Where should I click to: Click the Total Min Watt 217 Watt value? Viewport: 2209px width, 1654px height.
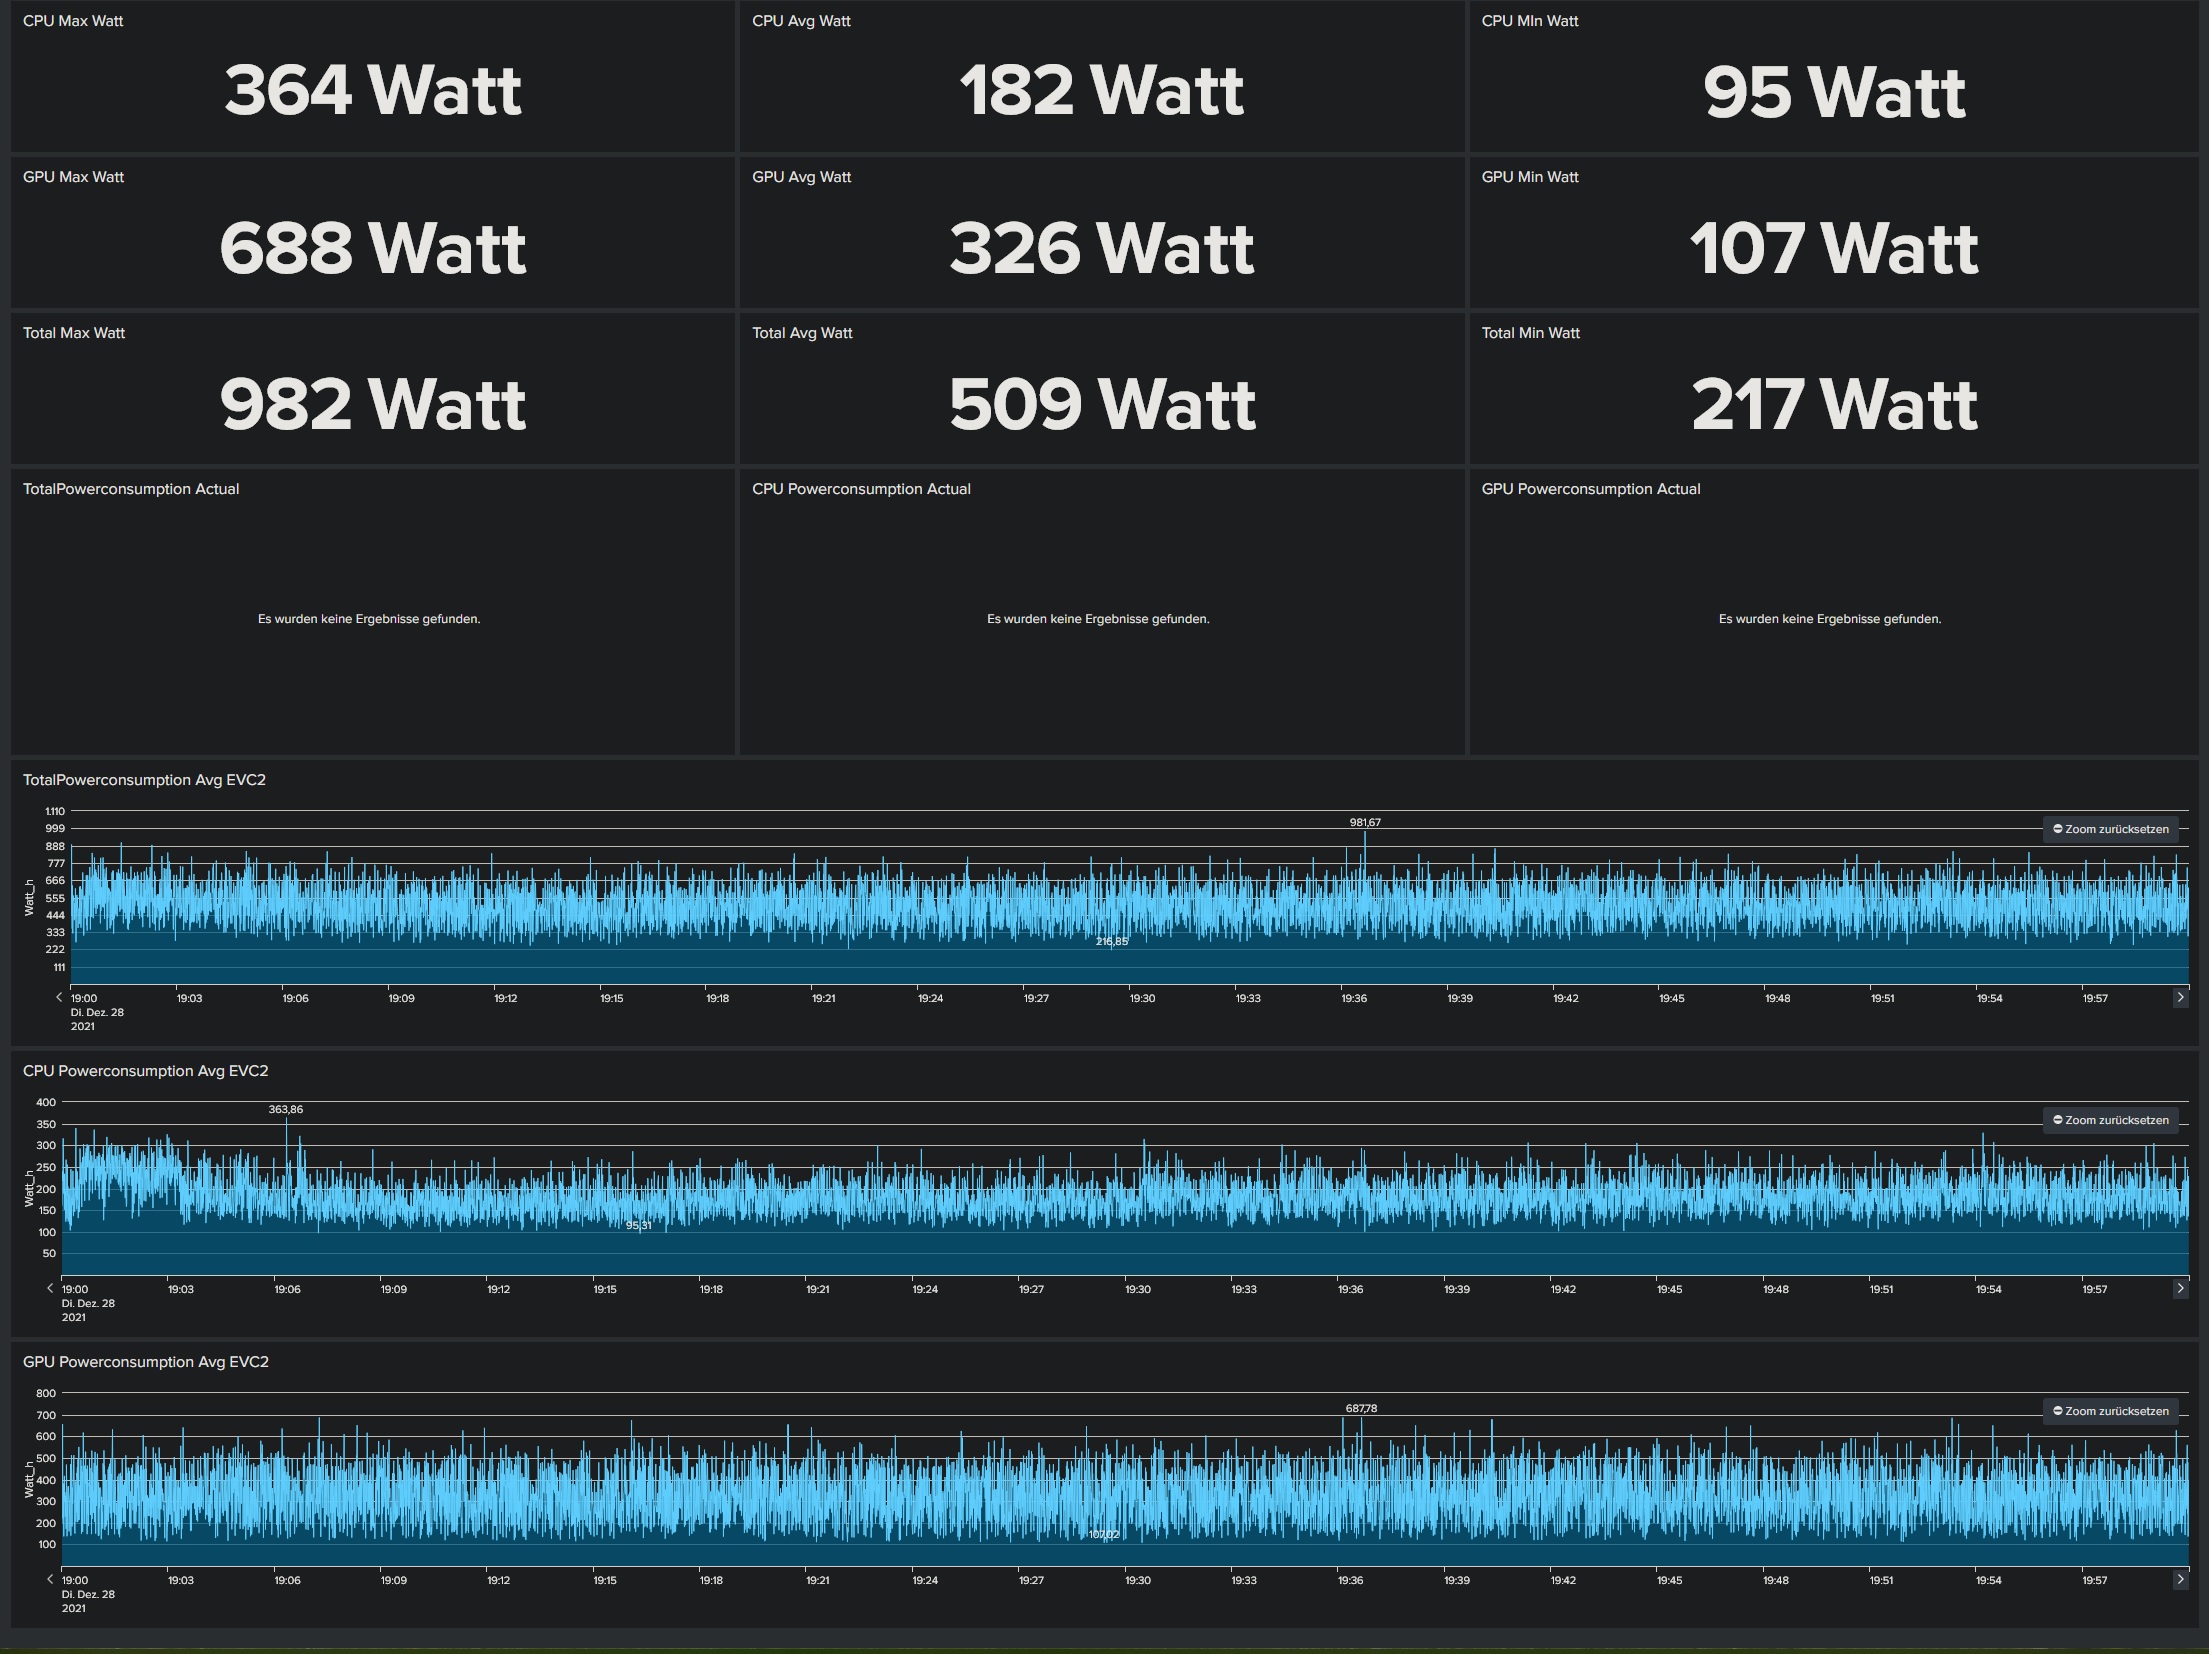[x=1833, y=403]
